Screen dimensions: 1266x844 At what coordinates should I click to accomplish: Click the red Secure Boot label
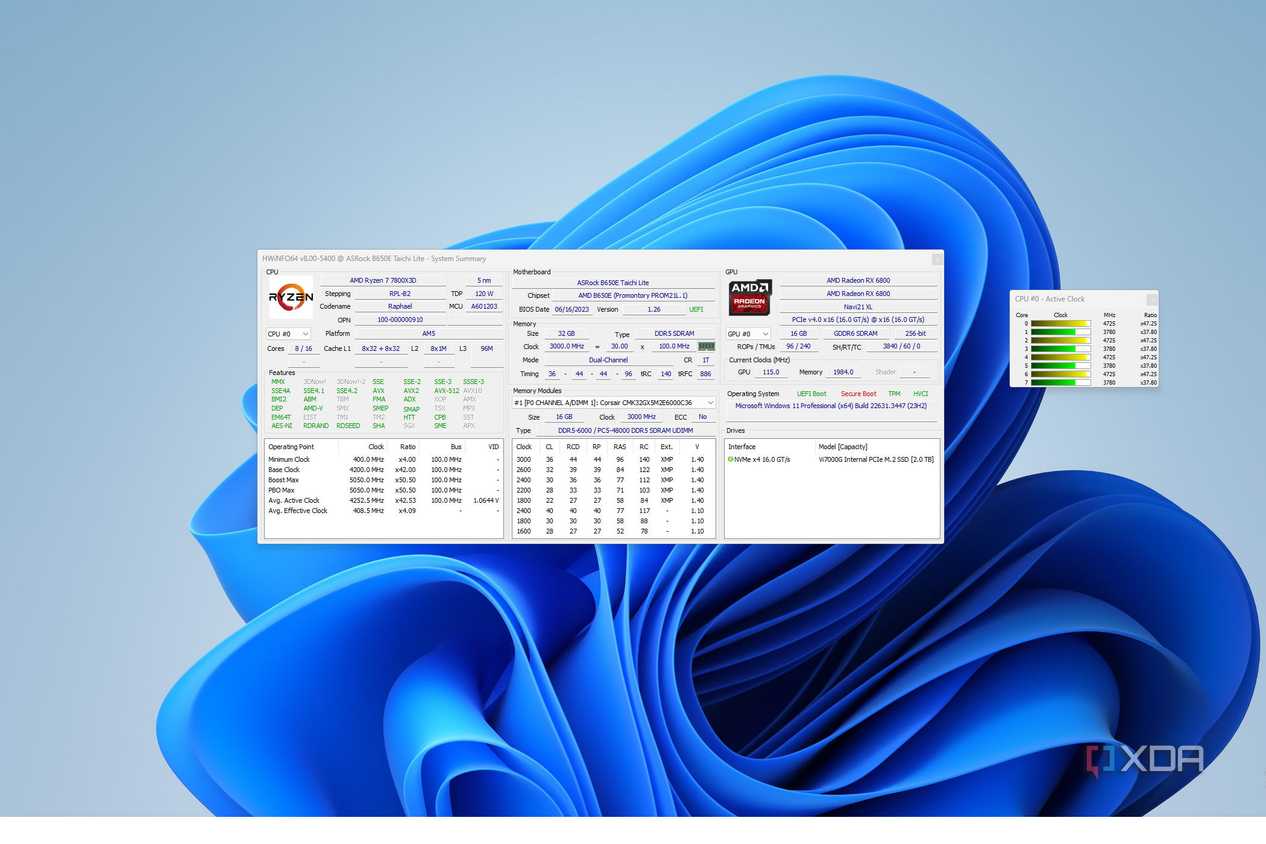[x=858, y=394]
